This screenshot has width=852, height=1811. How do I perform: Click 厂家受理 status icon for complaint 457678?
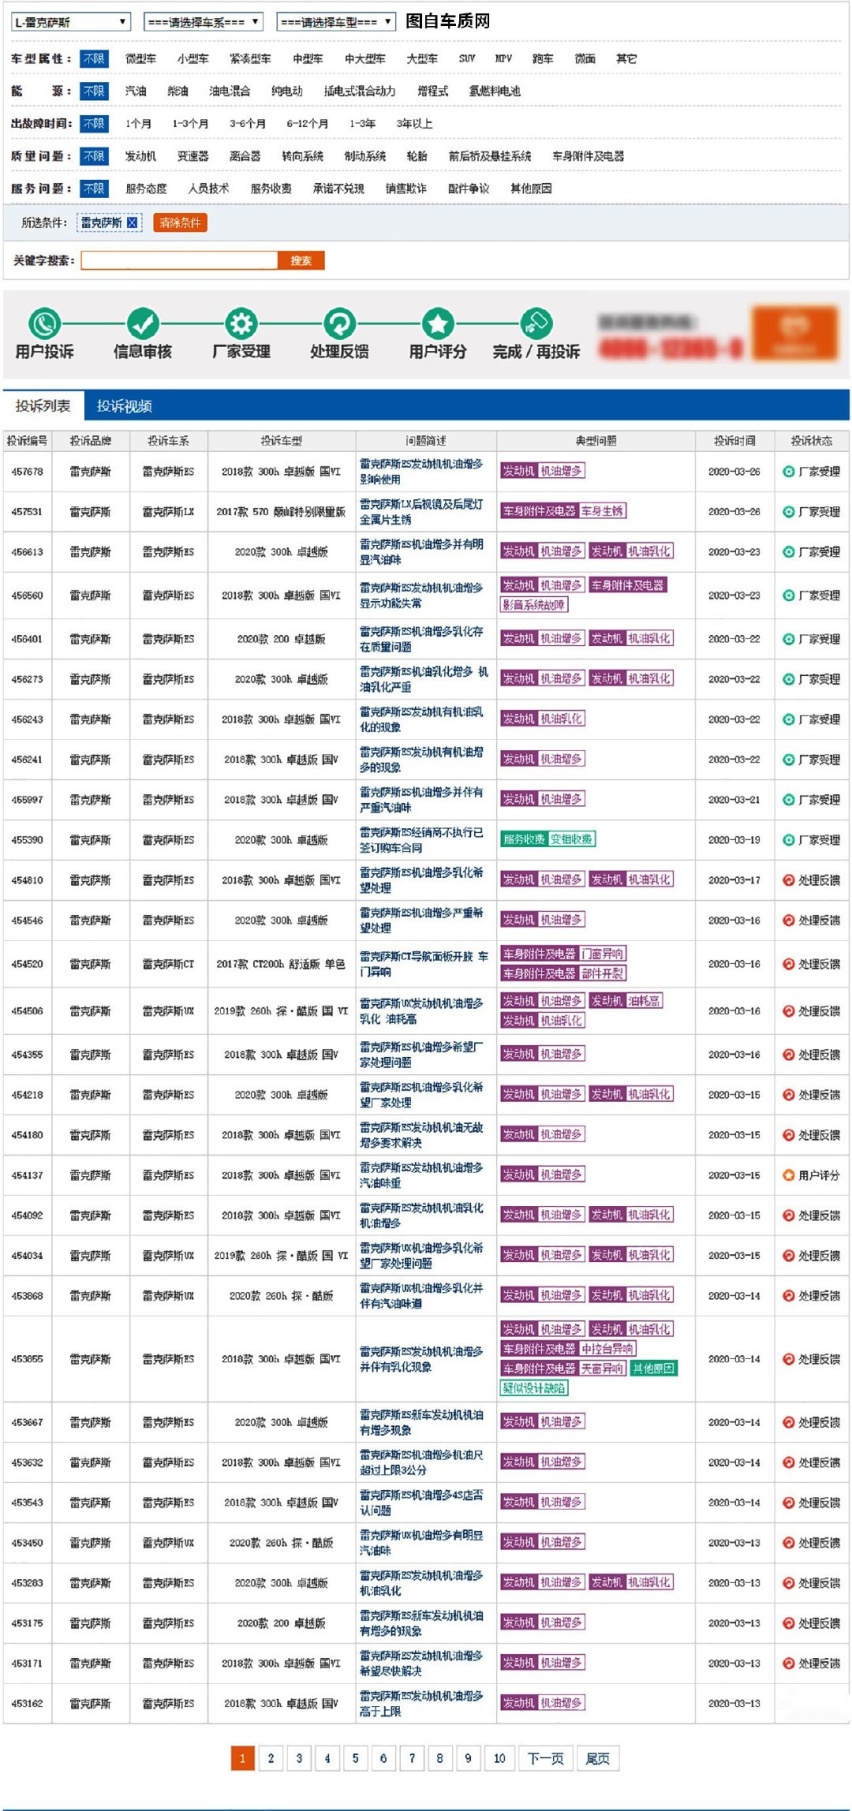point(789,471)
